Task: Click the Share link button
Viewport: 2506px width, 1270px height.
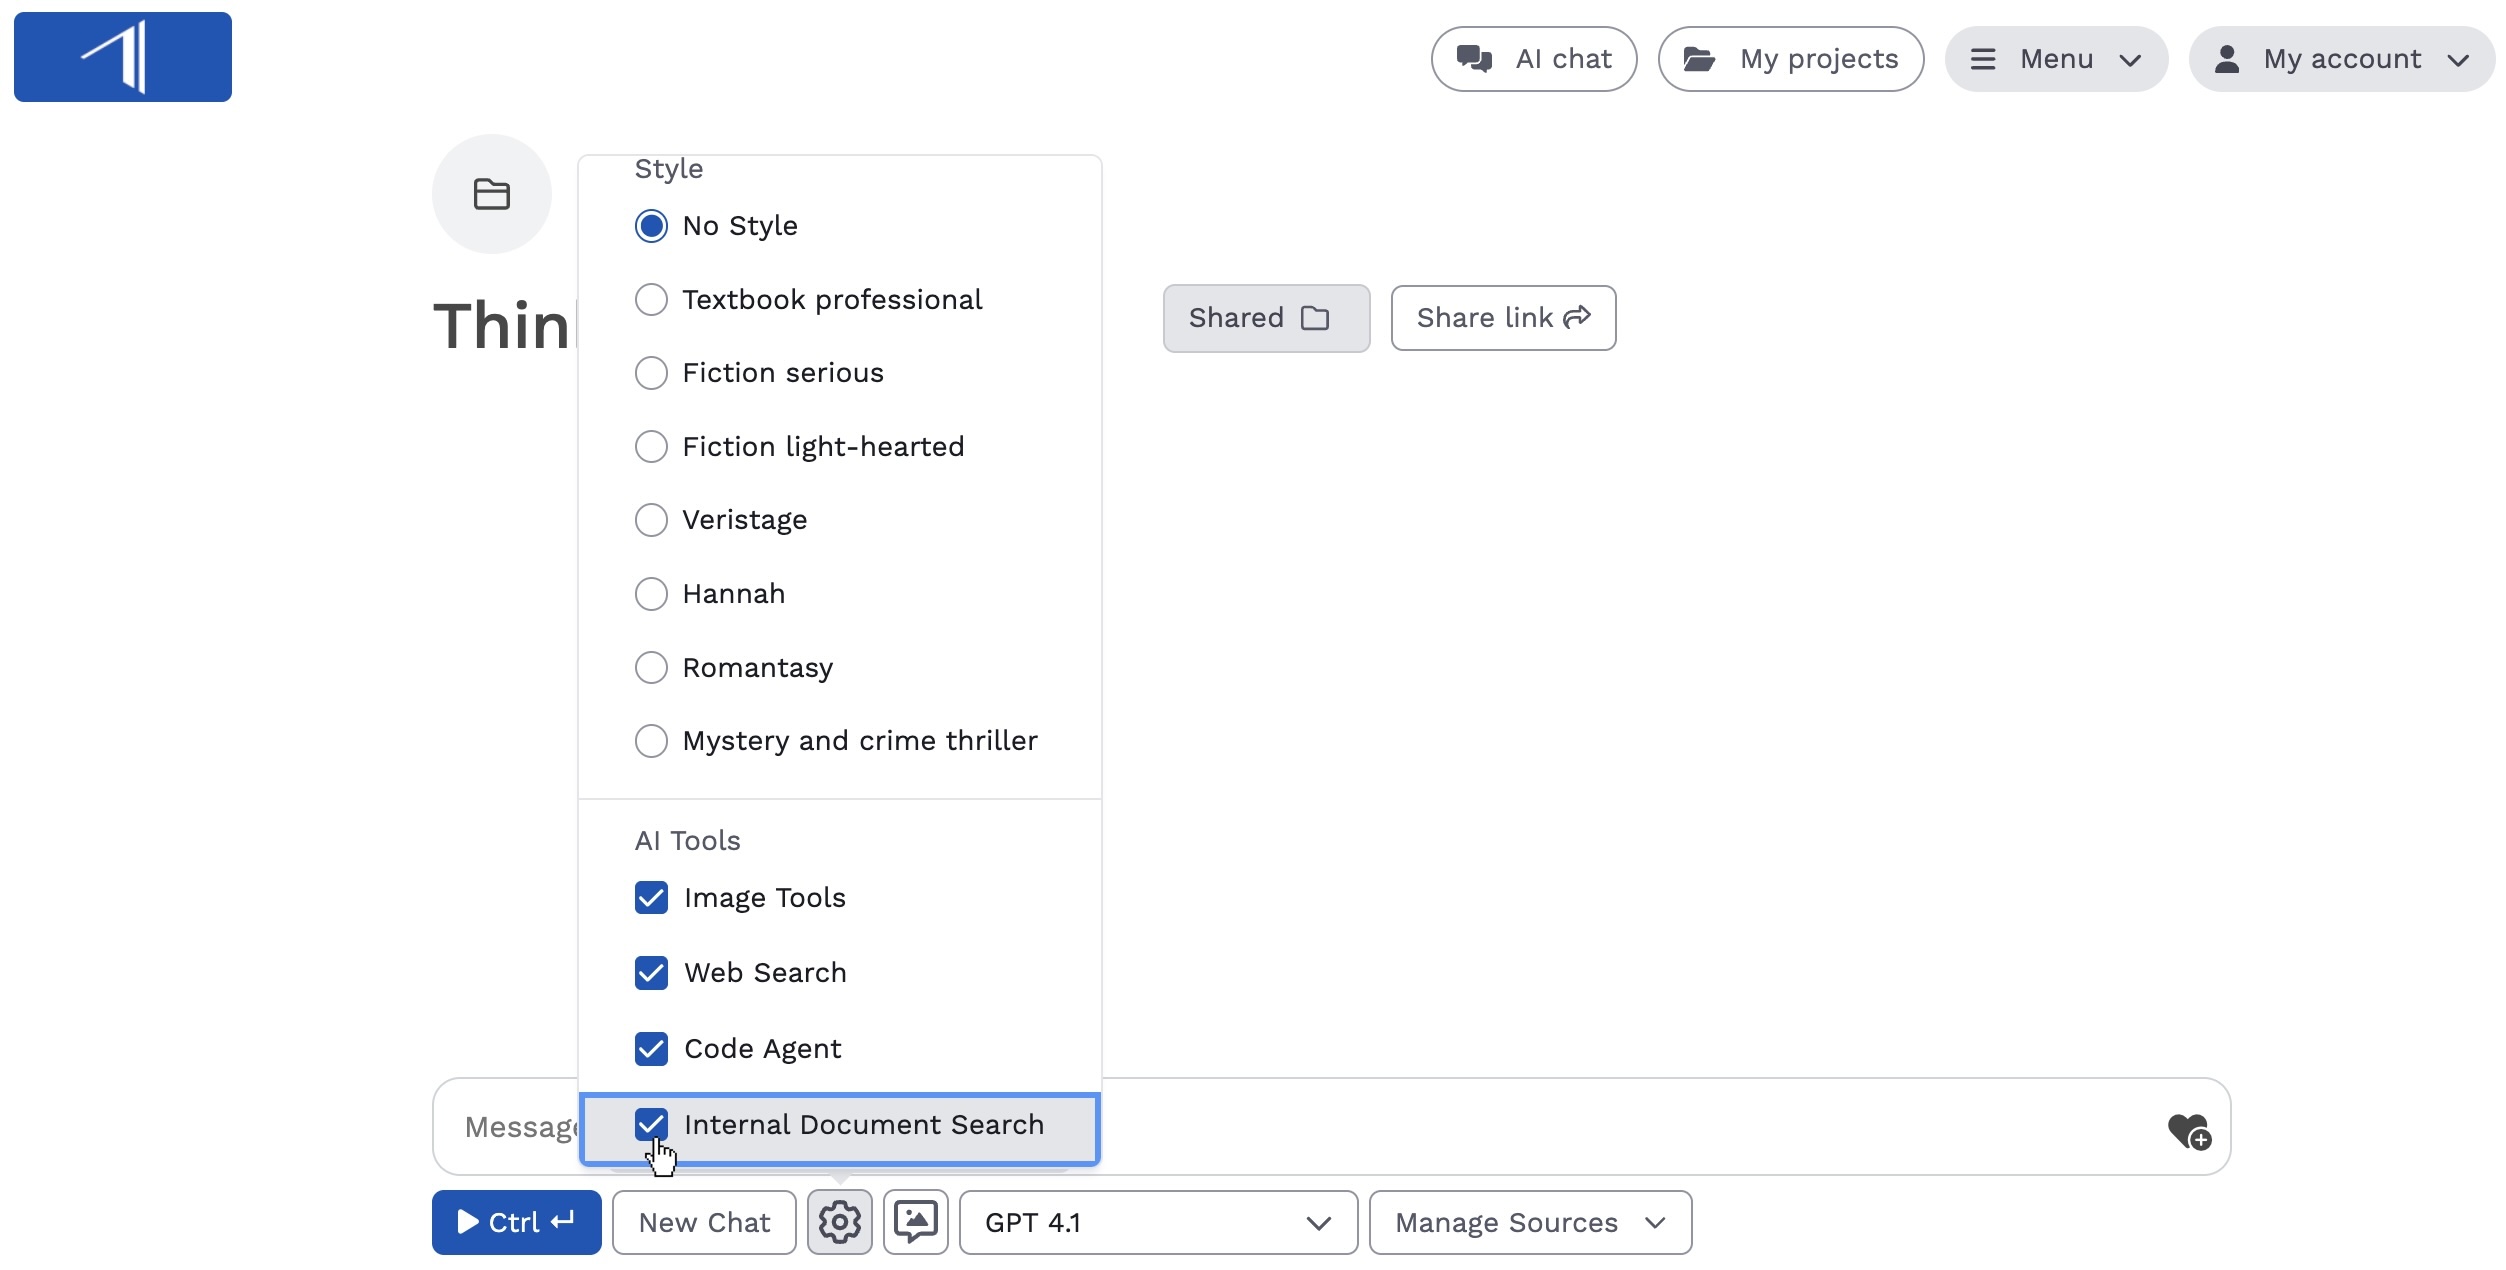Action: tap(1503, 318)
